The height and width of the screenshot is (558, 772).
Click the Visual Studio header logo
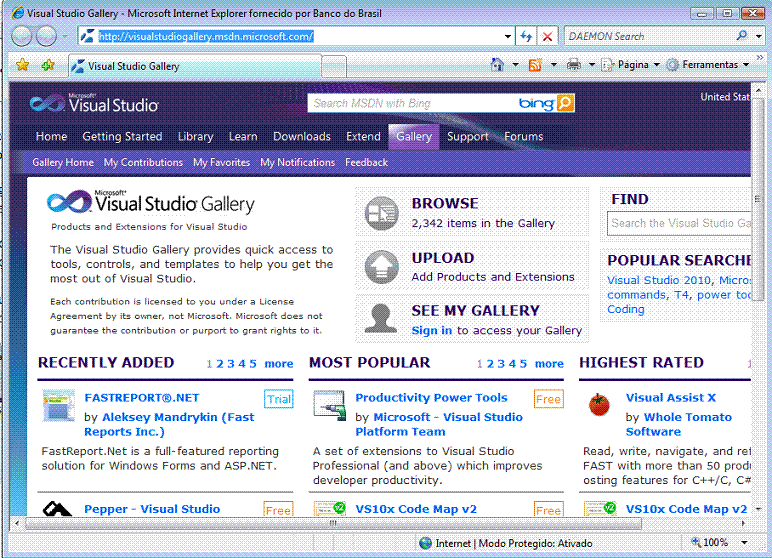[x=94, y=102]
